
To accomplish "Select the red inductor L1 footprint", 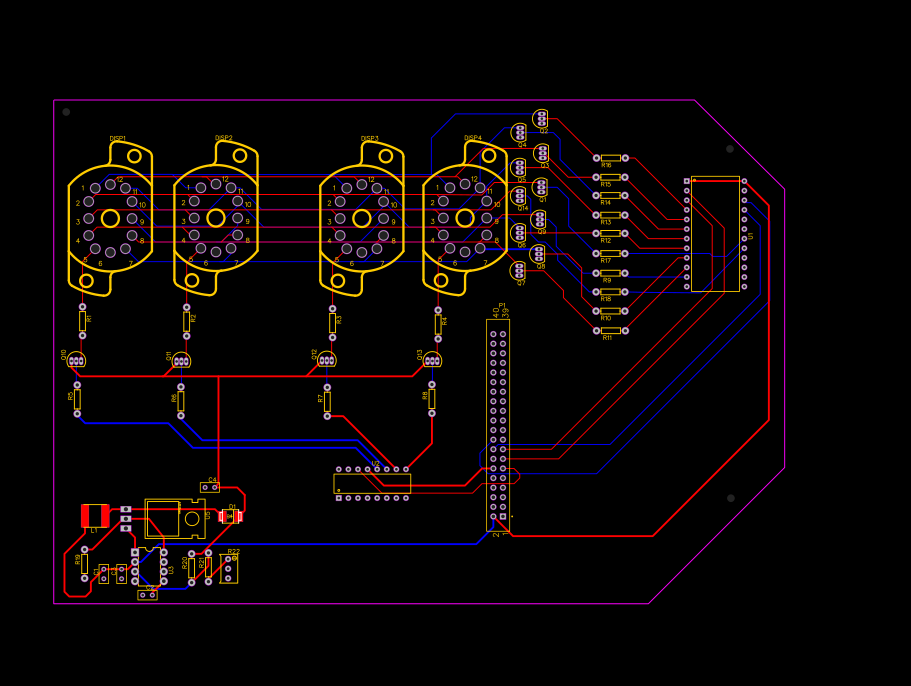I will 95,516.
